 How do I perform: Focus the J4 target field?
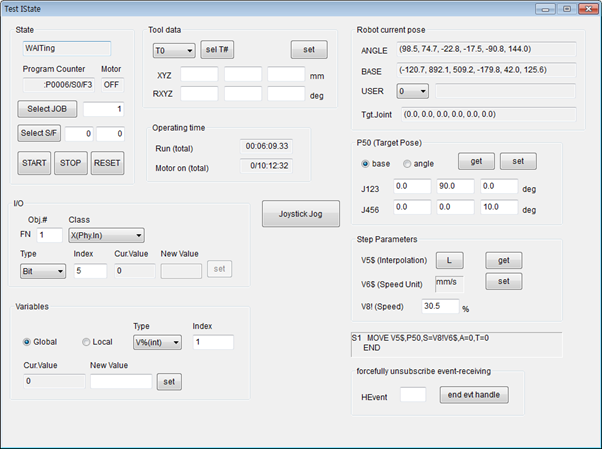pos(412,207)
